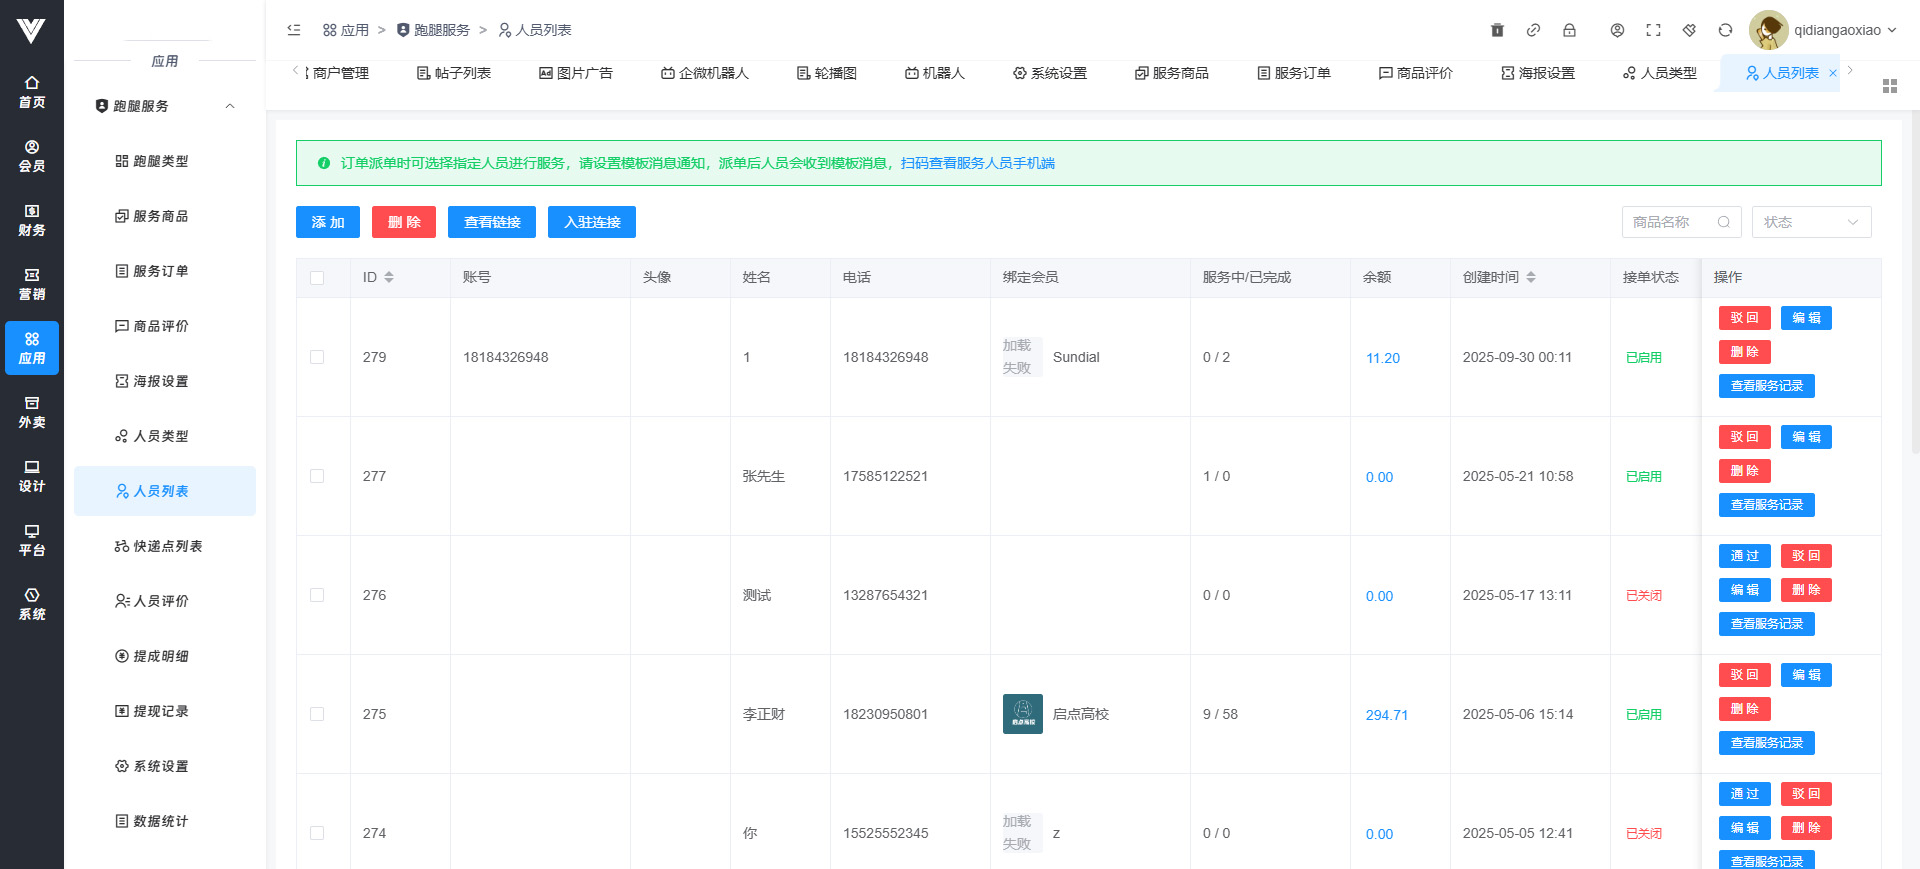The image size is (1920, 869).
Task: Collapse the sidebar menu toggle icon
Action: [x=294, y=30]
